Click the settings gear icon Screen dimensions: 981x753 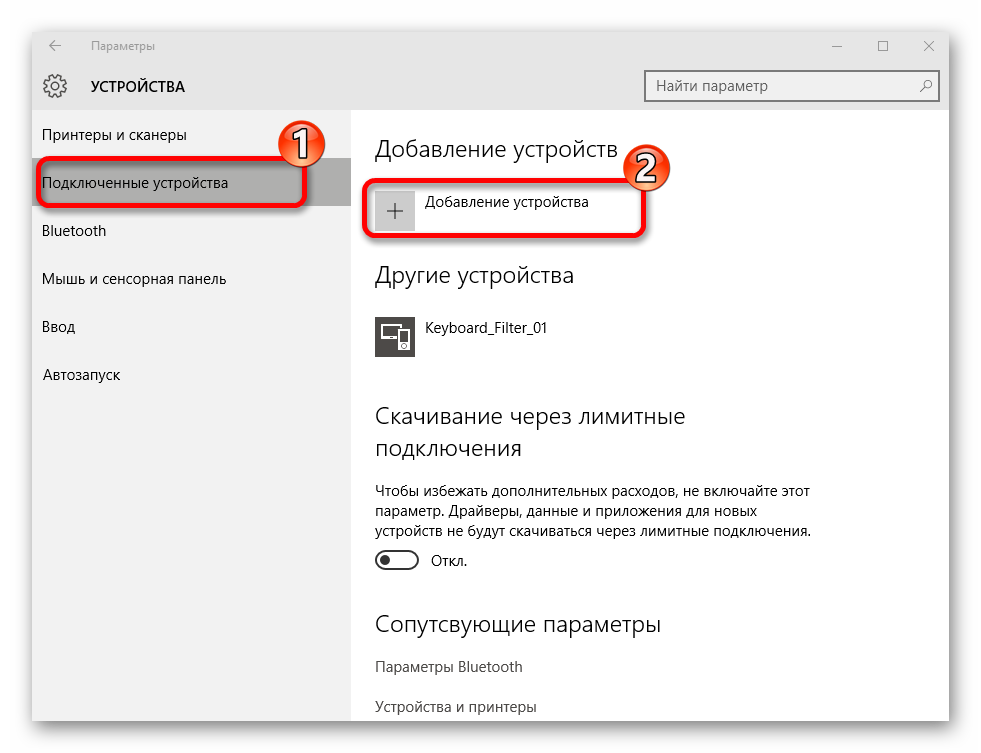coord(55,86)
